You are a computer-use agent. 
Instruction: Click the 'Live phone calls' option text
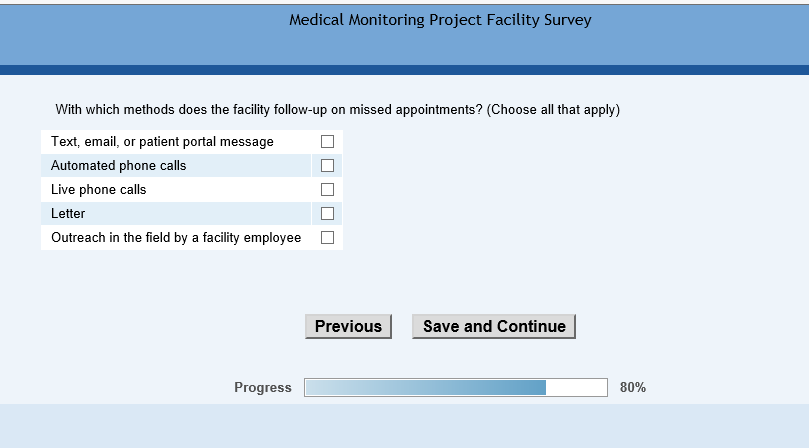[98, 190]
